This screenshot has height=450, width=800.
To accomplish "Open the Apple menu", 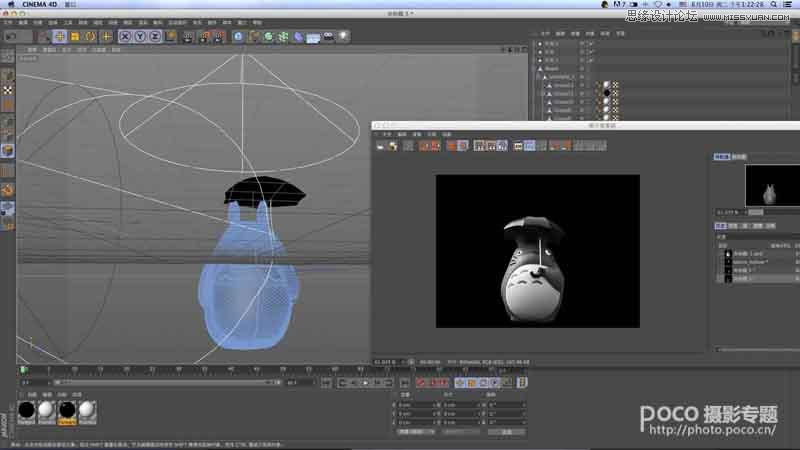I will pos(10,4).
